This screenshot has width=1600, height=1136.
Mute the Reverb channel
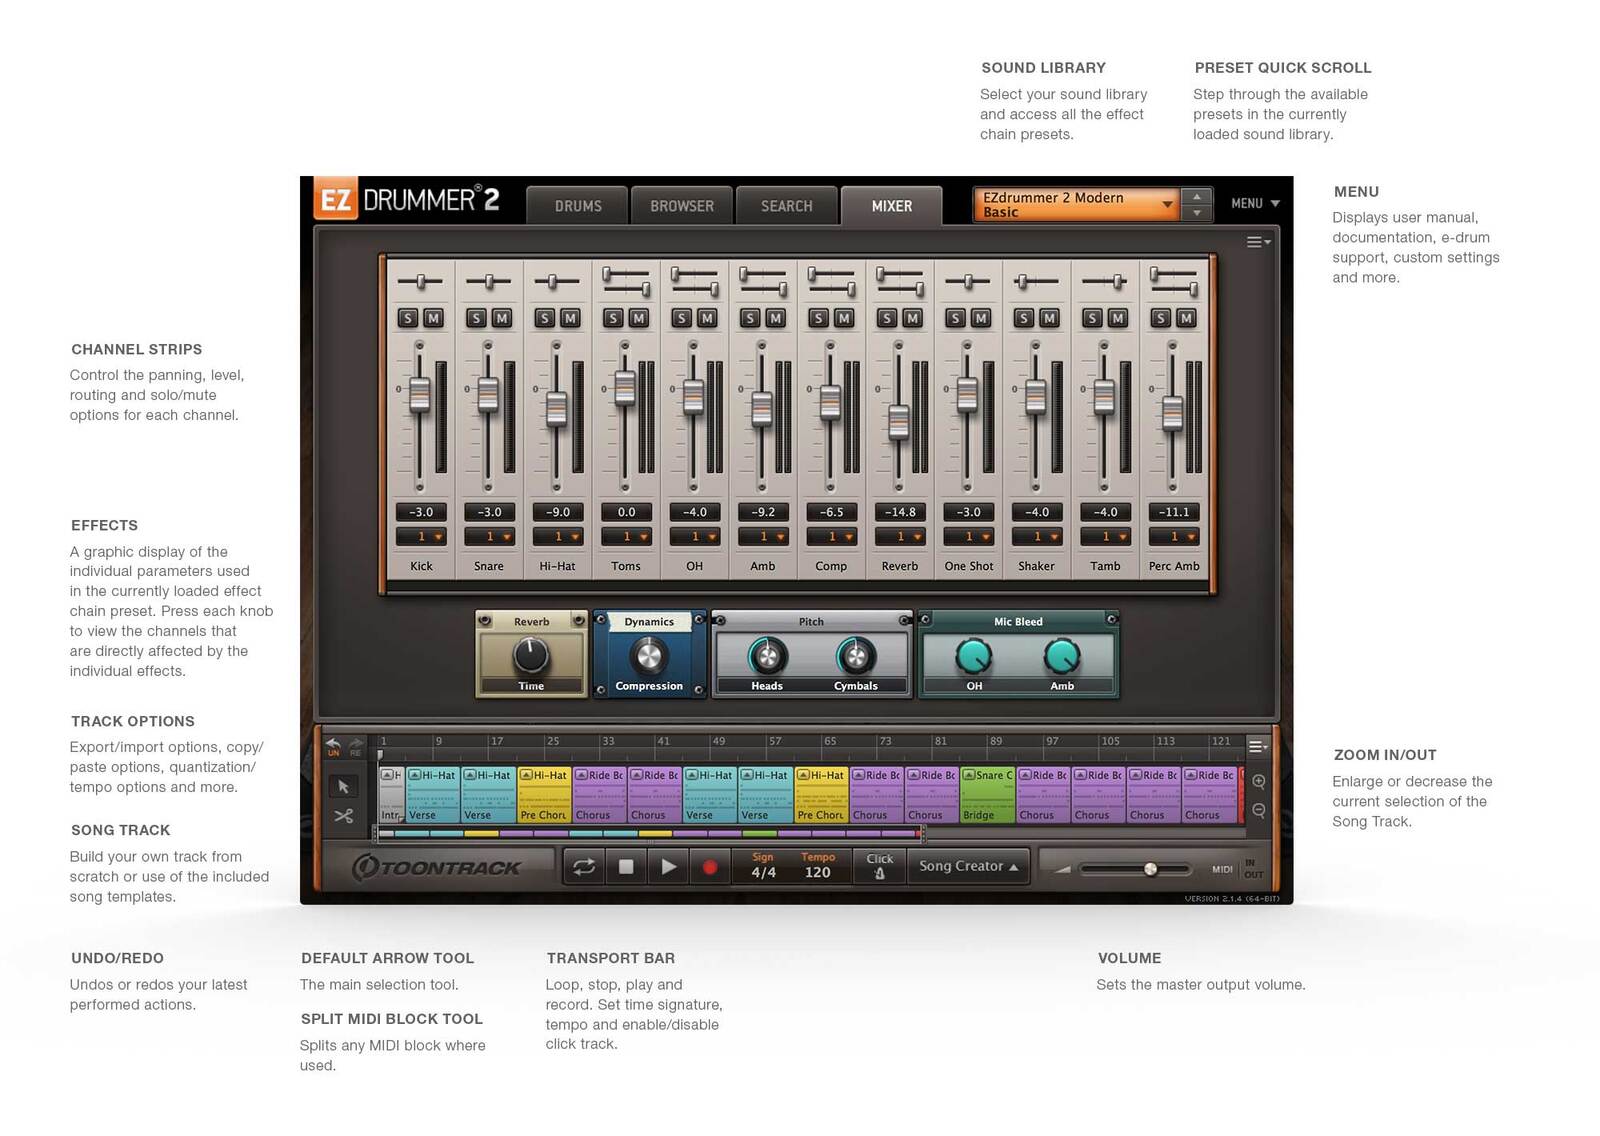tap(912, 318)
